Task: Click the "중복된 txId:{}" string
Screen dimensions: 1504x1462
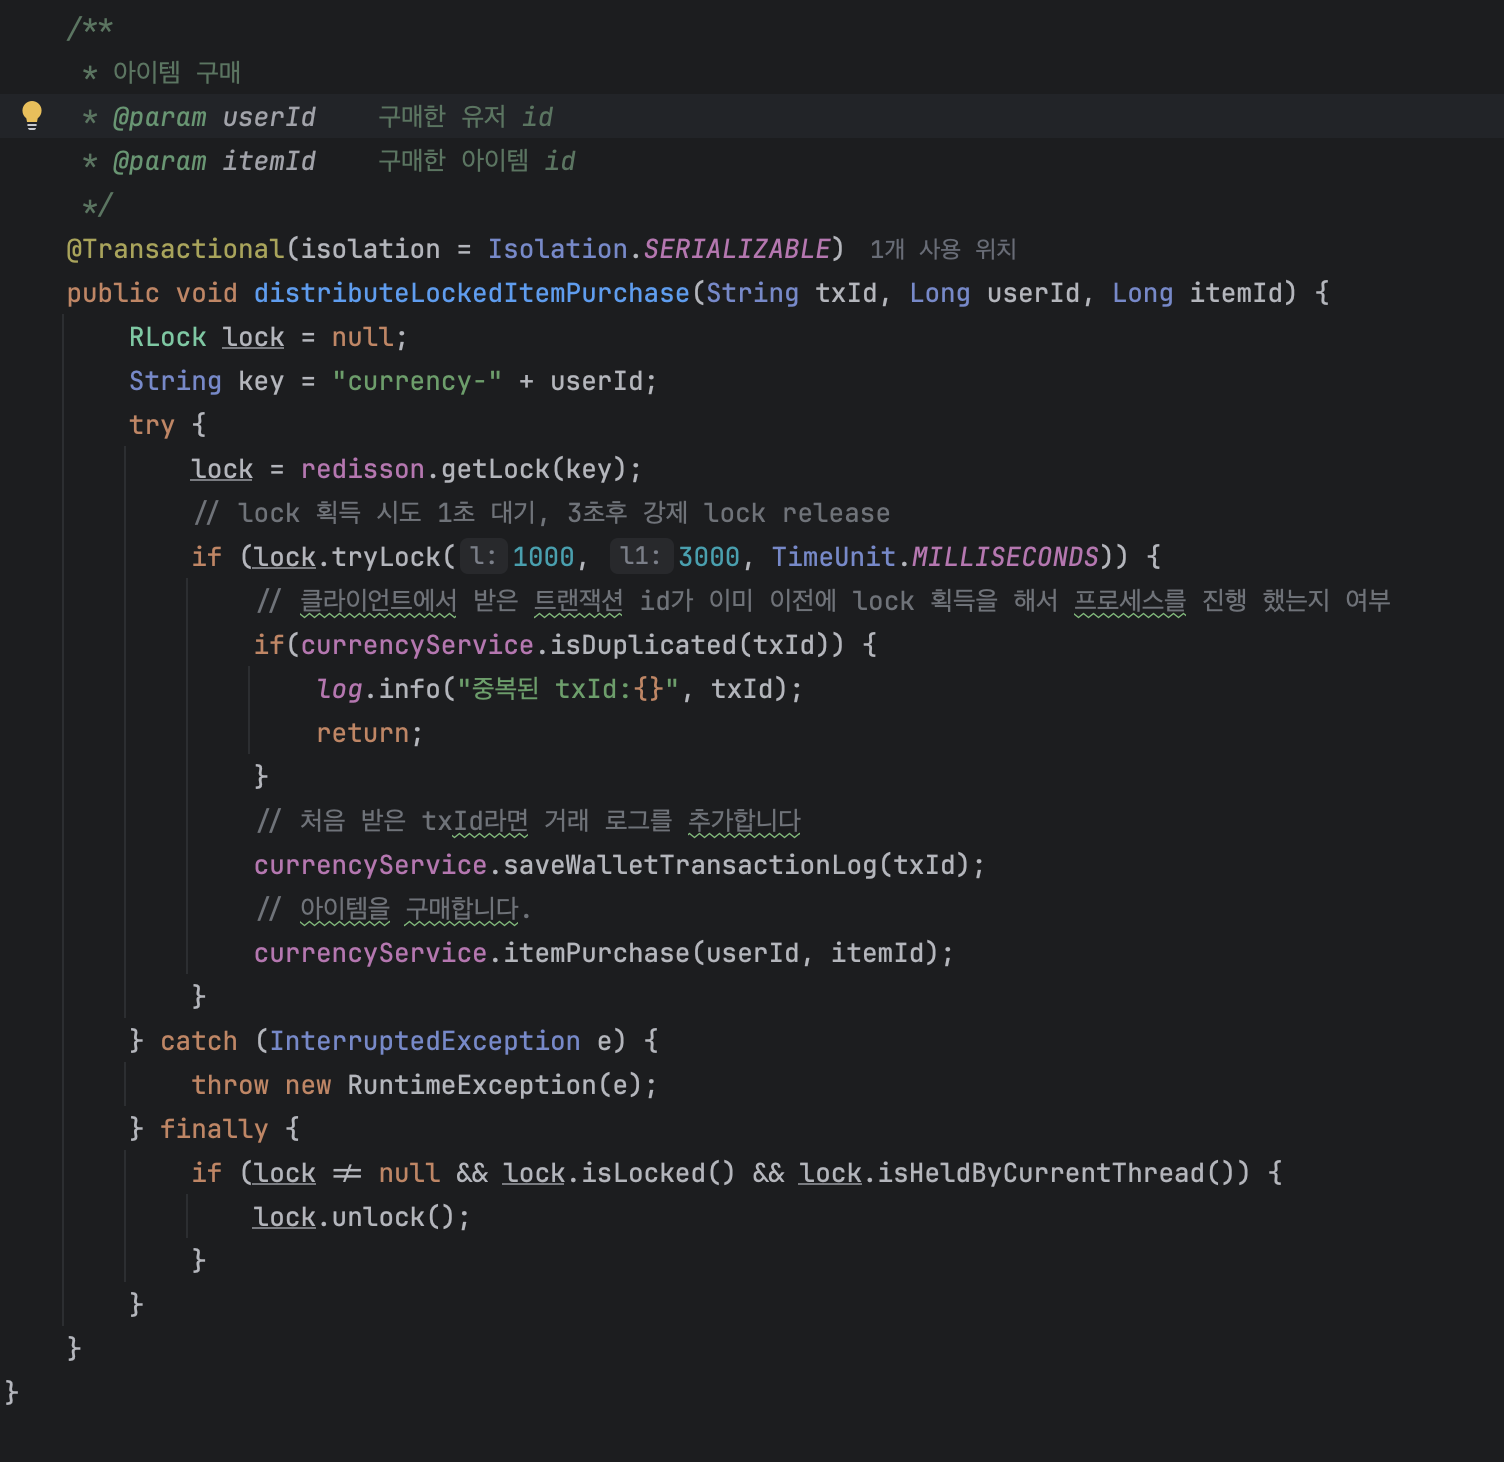Action: click(x=568, y=689)
